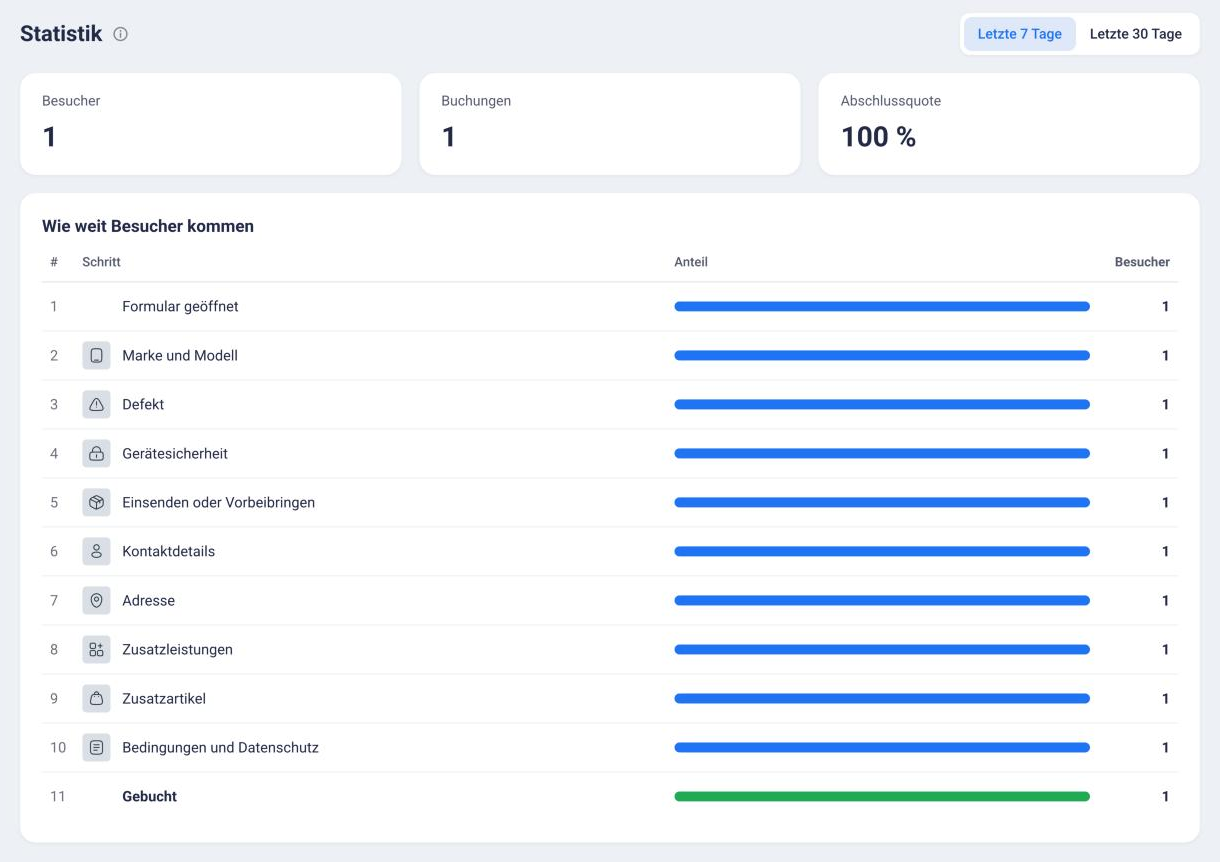Select the Kontaktdetails step label
This screenshot has width=1220, height=862.
[168, 551]
